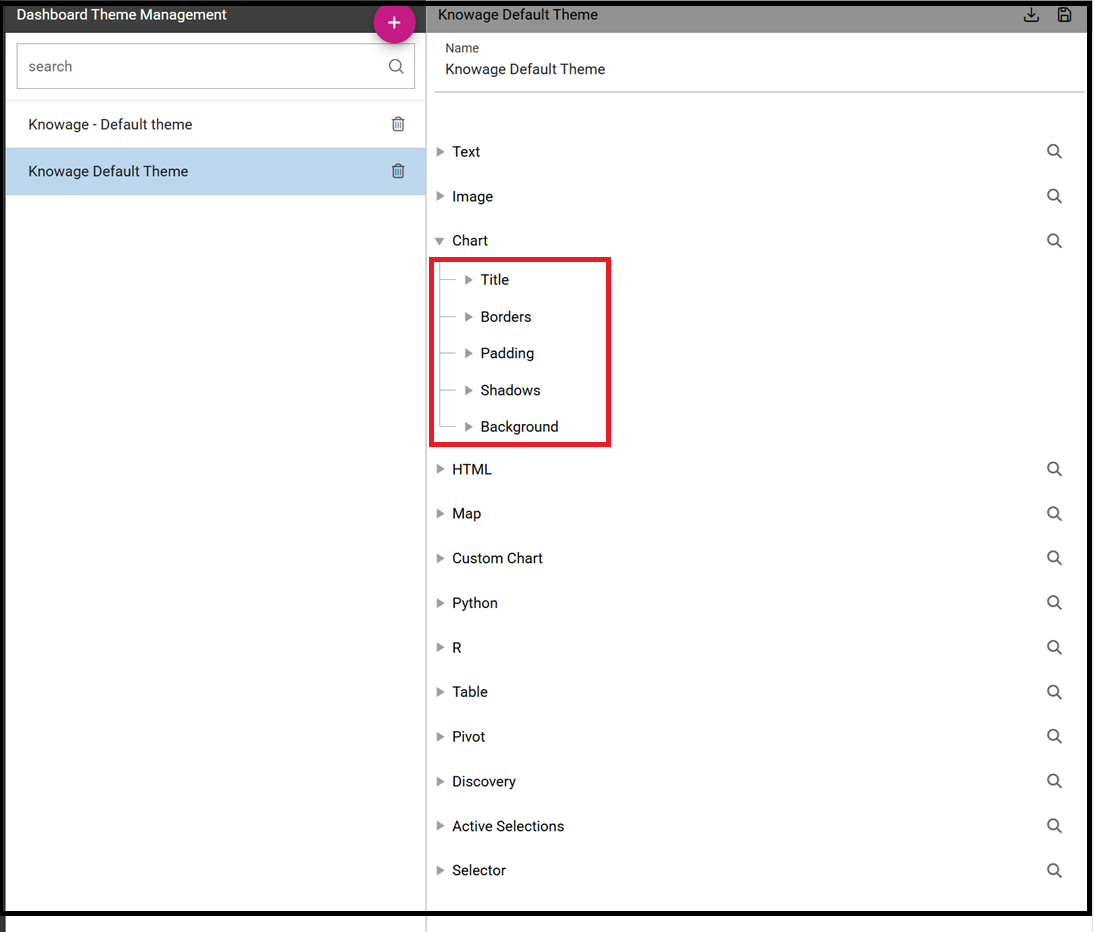Click the magnifier icon in the Active Selections row
The image size is (1095, 932).
[x=1054, y=826]
